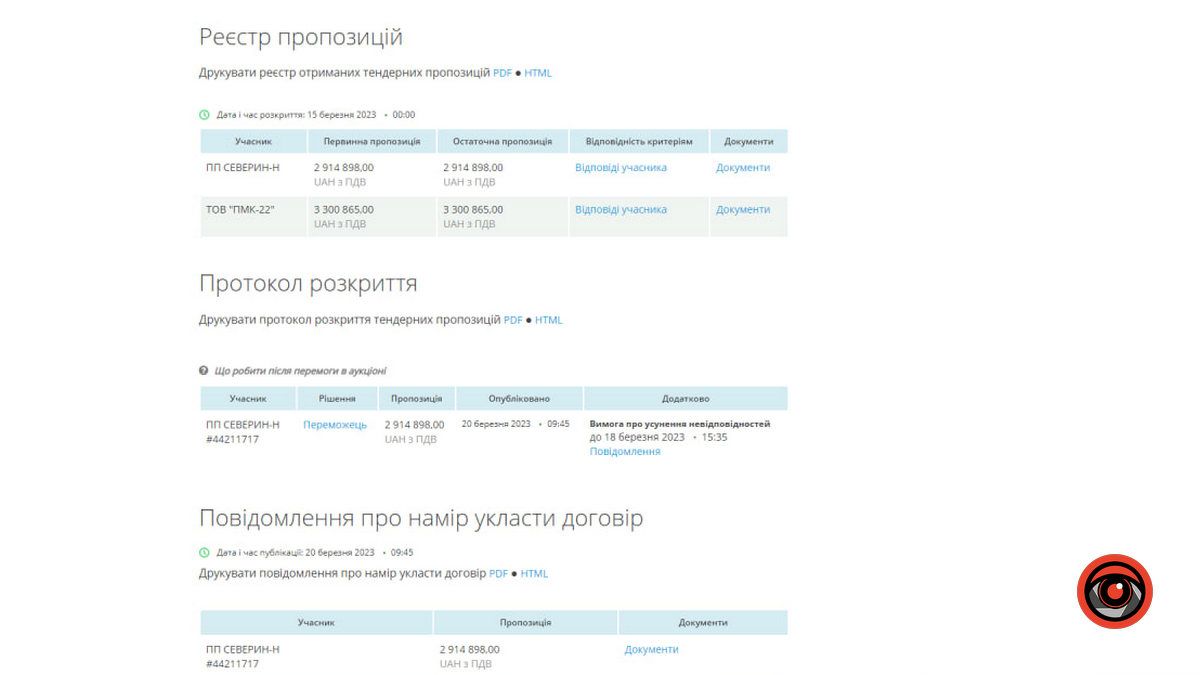Open the PDF version of the proposals registry

(499, 72)
